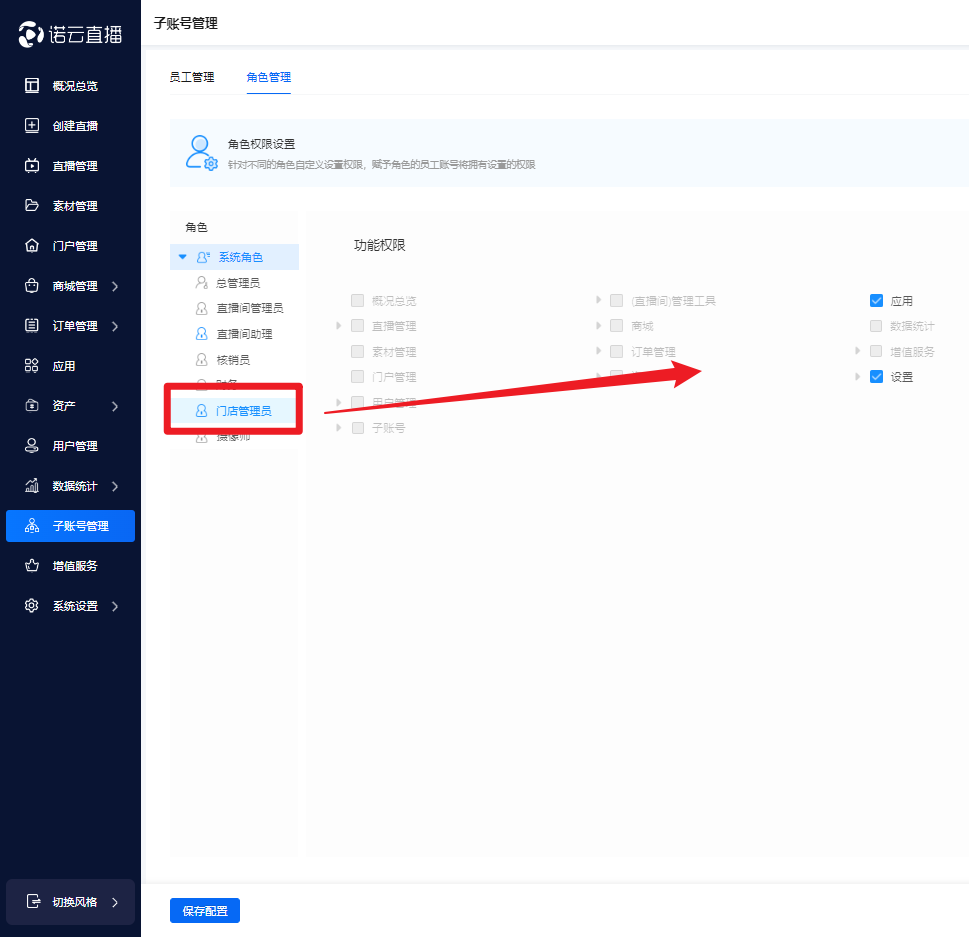Uncheck the 设置 permission checkbox

click(x=877, y=377)
